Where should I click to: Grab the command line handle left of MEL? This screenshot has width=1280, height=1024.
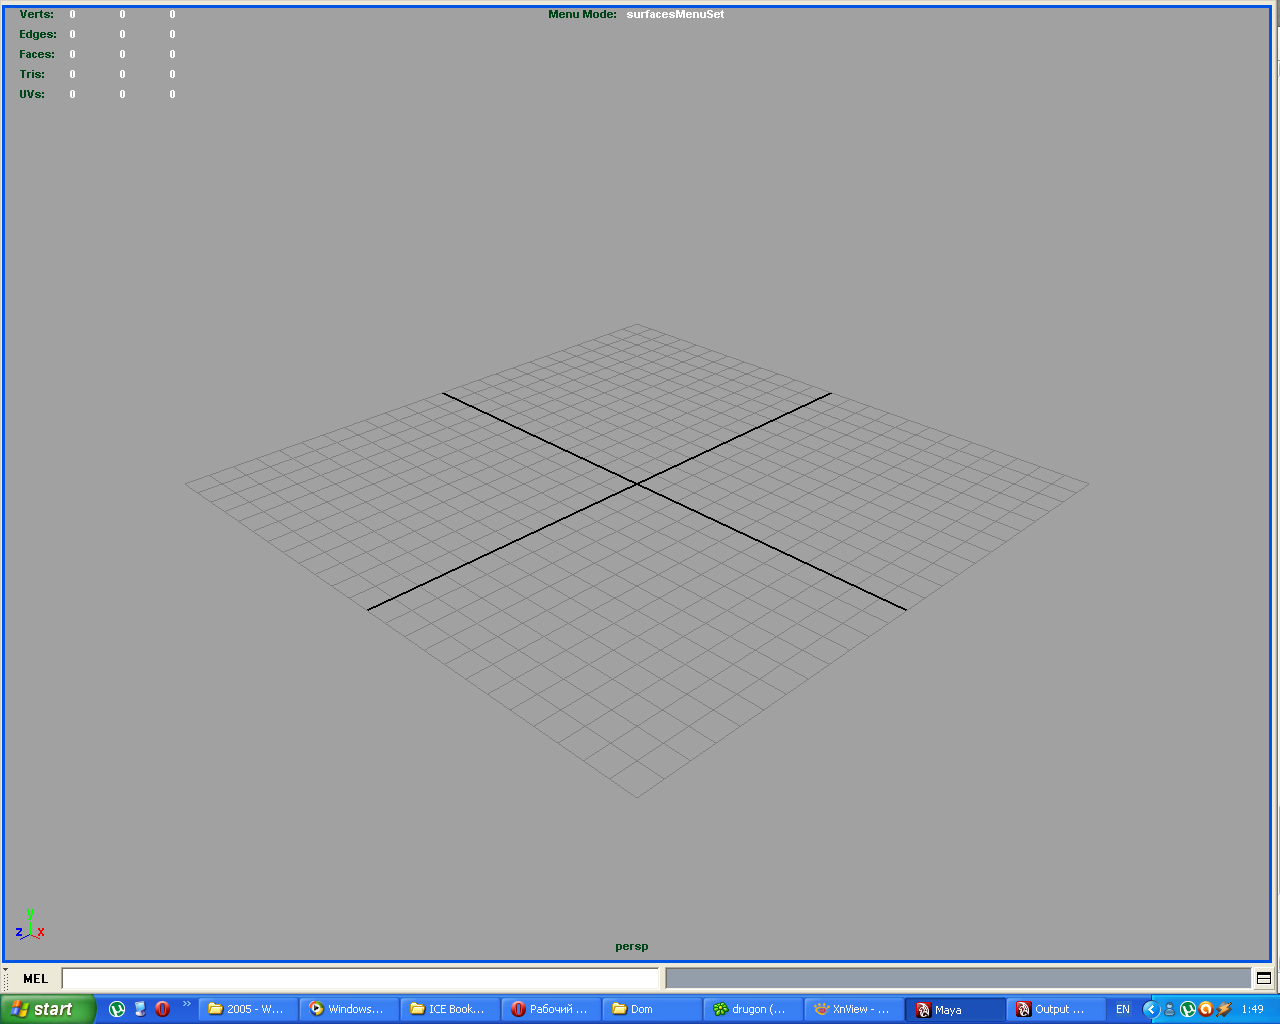(6, 978)
